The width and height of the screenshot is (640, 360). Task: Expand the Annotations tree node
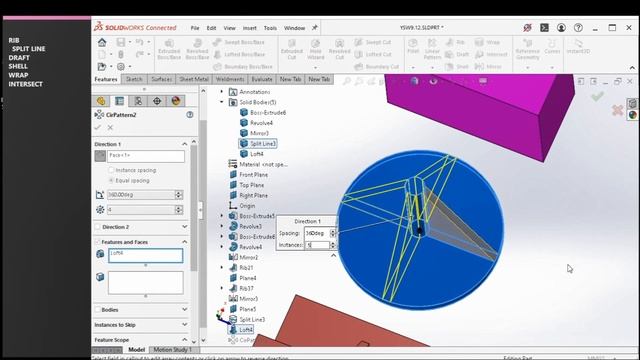[x=222, y=92]
